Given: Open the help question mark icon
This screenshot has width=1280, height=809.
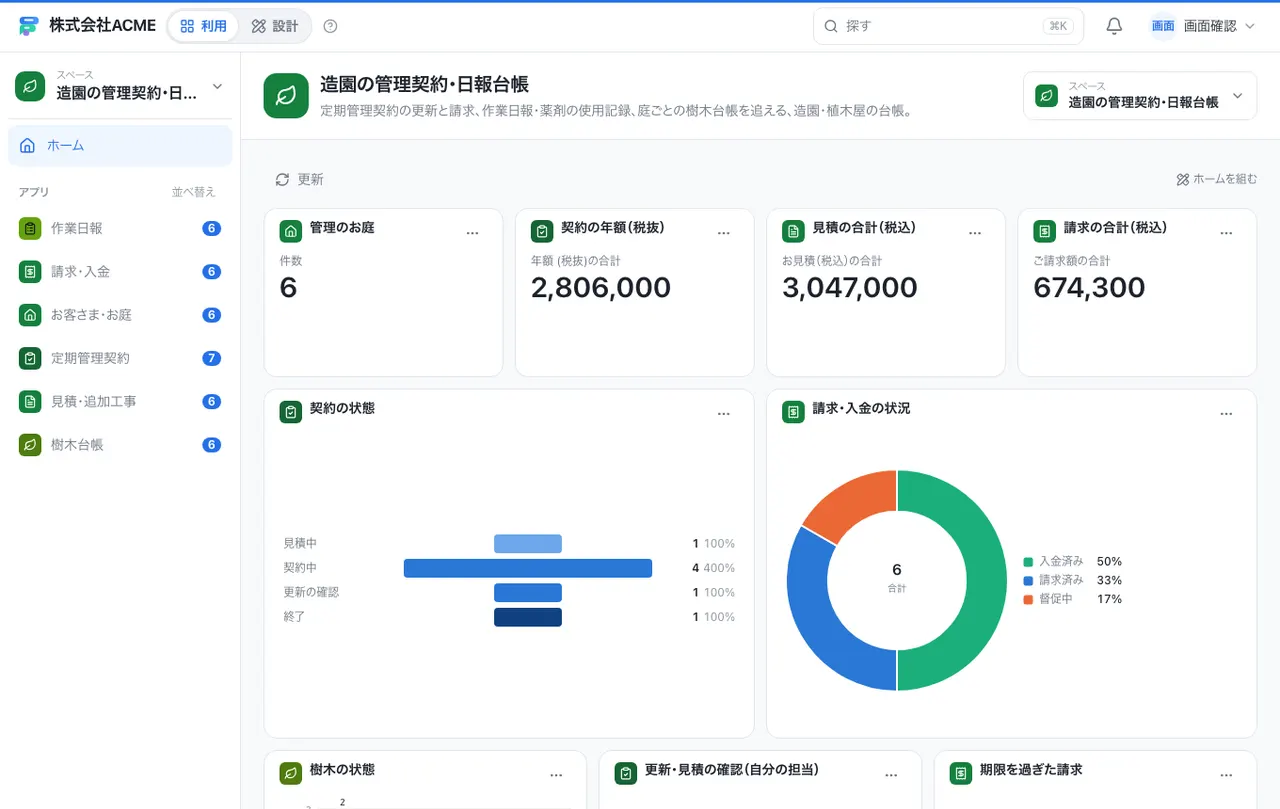Looking at the screenshot, I should (x=330, y=26).
